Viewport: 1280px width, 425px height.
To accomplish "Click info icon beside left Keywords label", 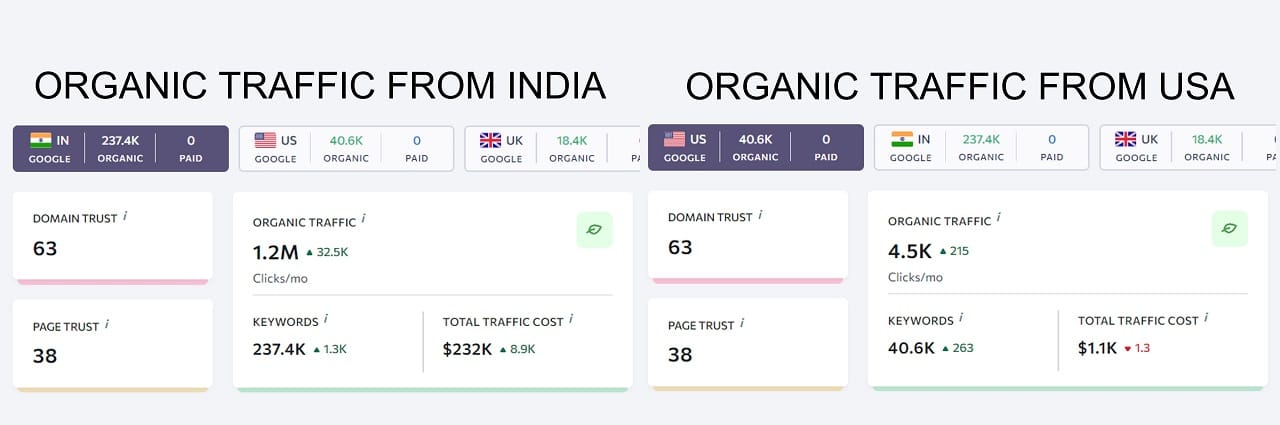I will [x=326, y=320].
